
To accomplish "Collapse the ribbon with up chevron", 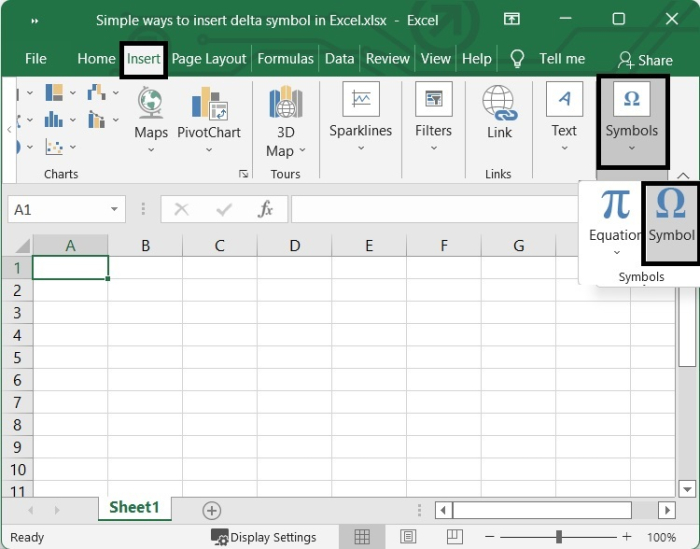I will [x=683, y=175].
